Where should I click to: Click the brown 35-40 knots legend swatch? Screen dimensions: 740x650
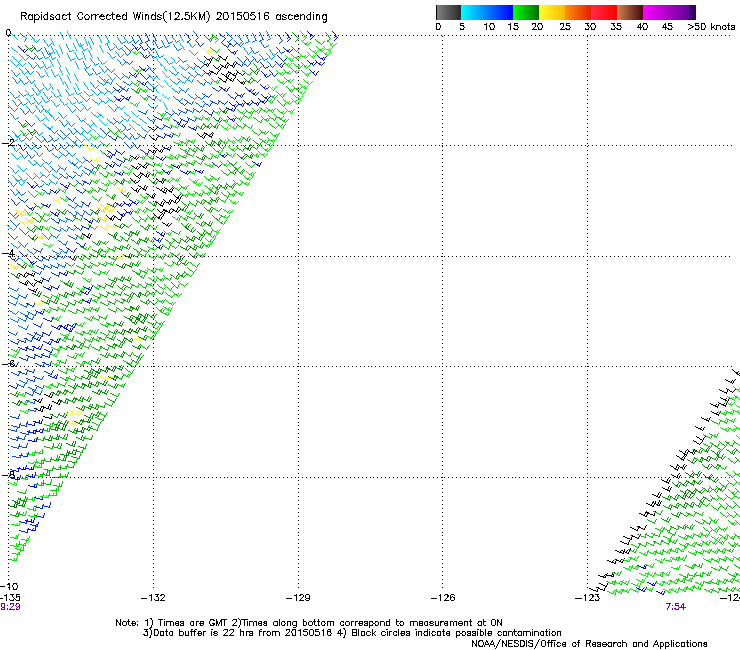pos(630,12)
